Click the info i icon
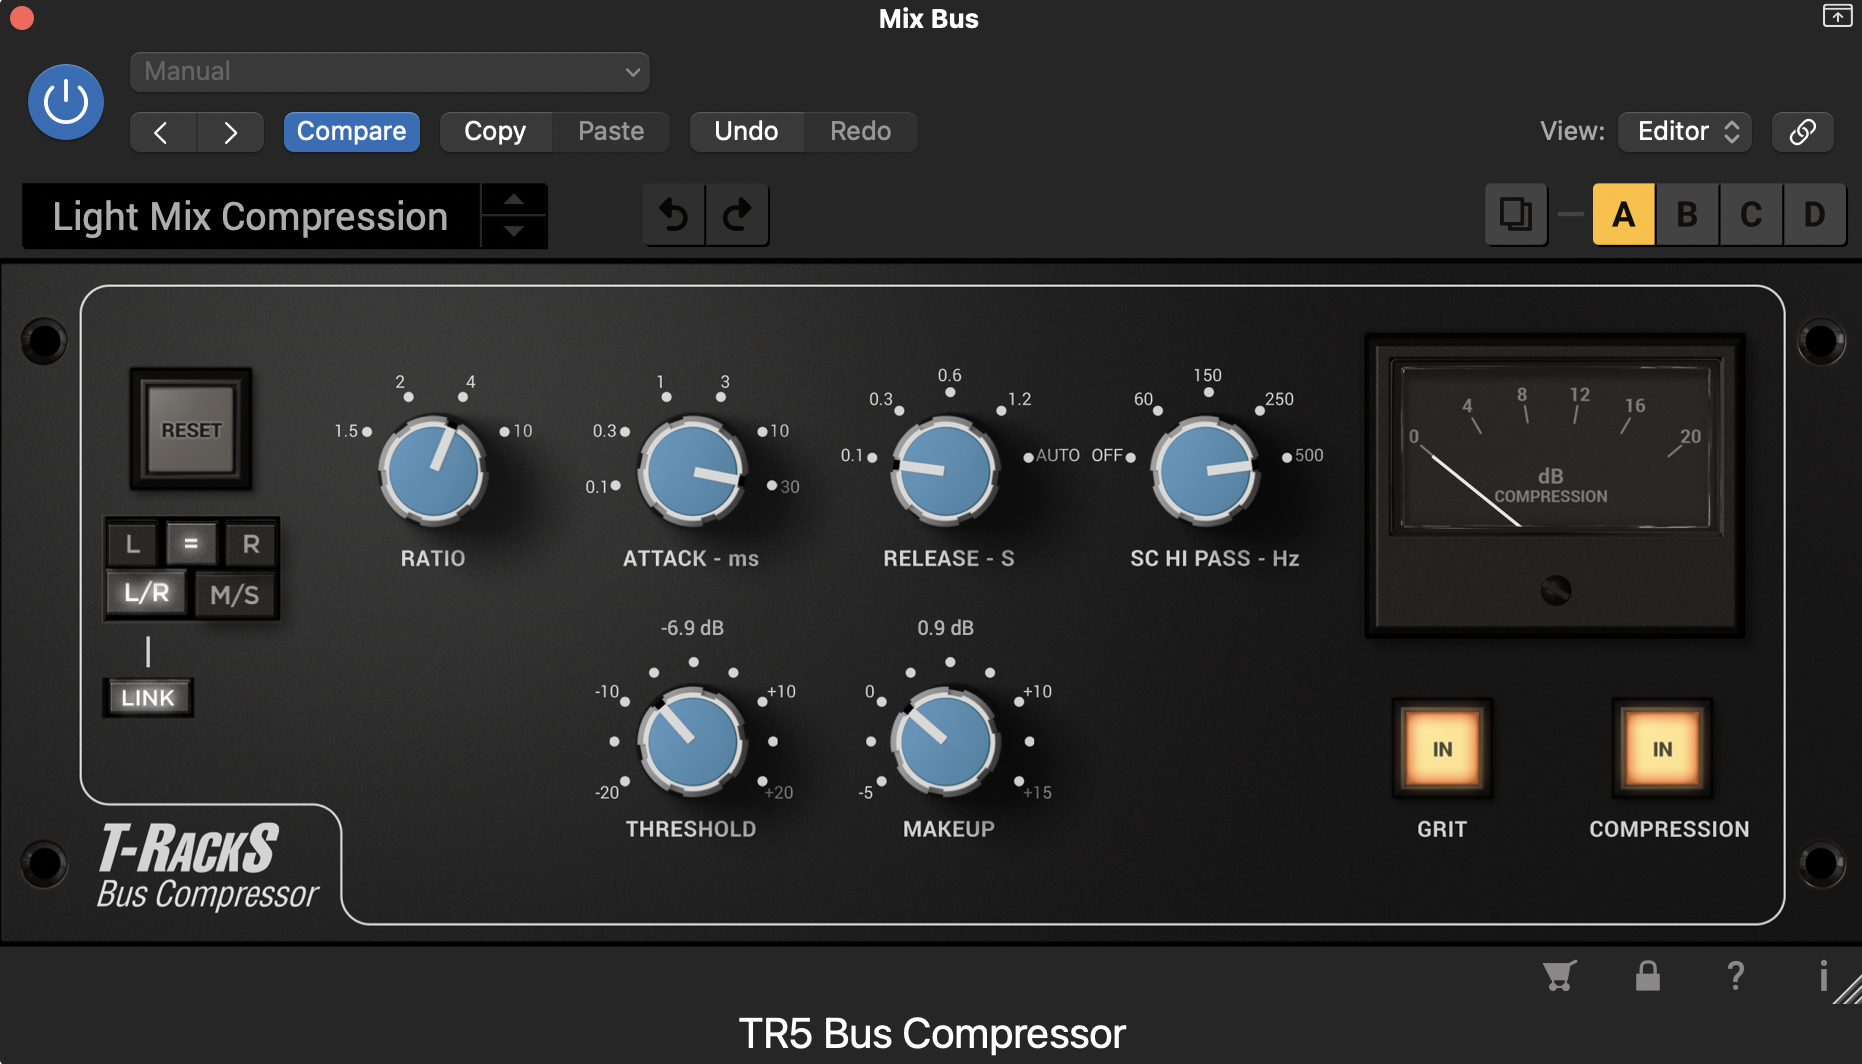 (x=1823, y=975)
